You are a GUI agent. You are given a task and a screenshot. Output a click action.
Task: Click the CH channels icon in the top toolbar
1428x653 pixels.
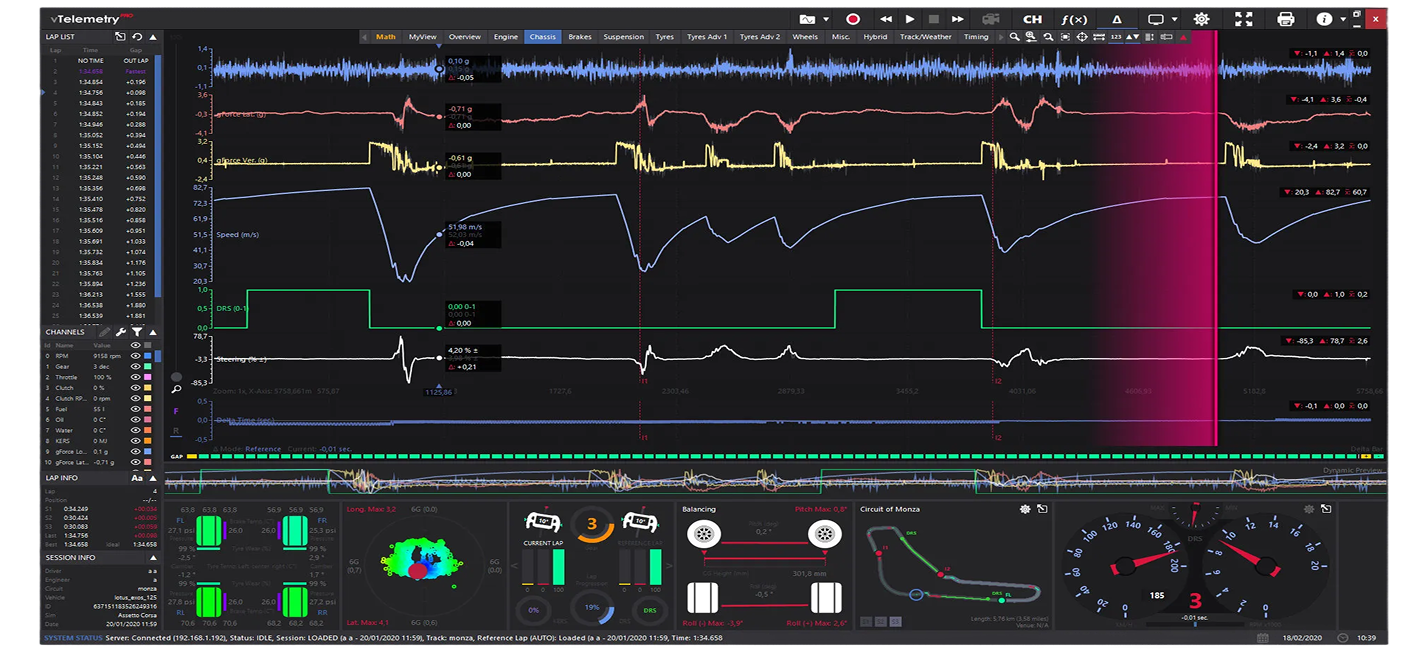pyautogui.click(x=1032, y=19)
